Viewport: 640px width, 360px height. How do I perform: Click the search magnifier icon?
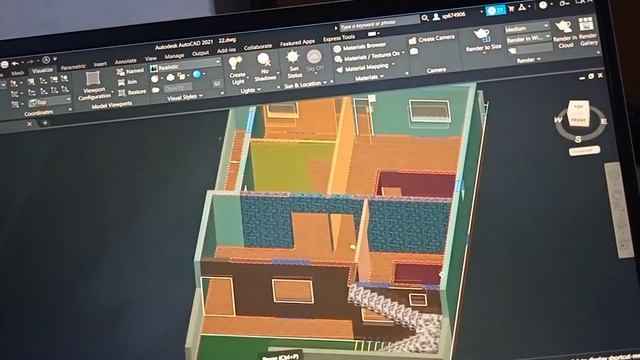click(x=425, y=18)
